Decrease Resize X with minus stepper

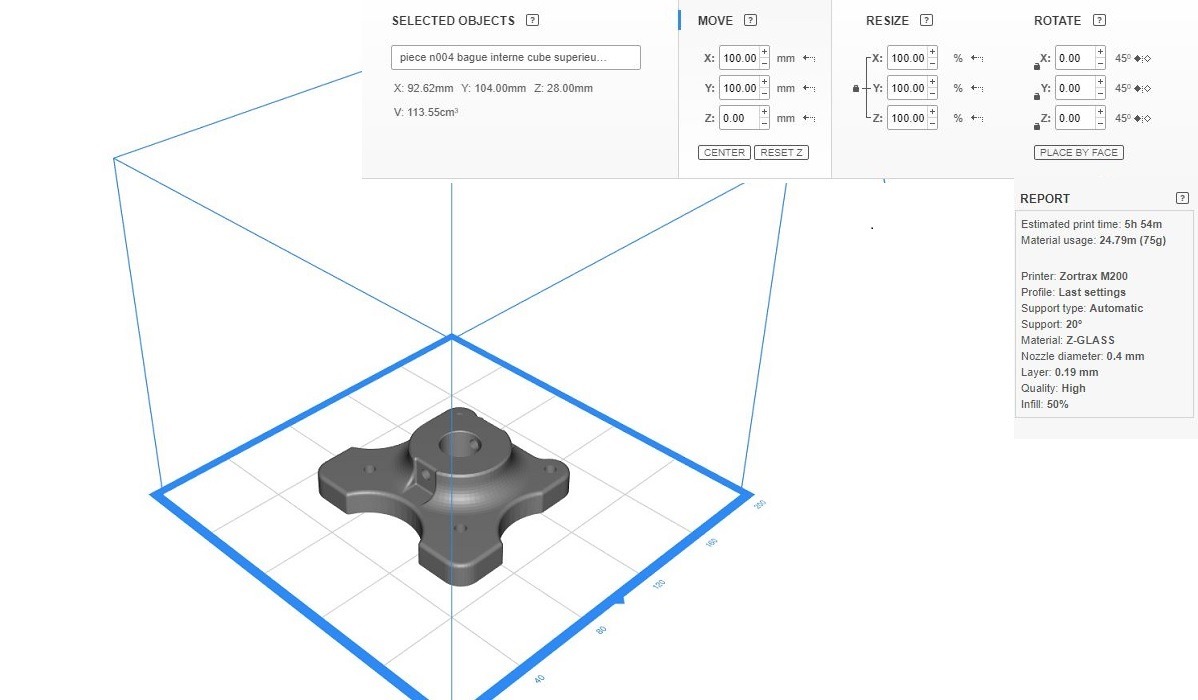pyautogui.click(x=932, y=63)
